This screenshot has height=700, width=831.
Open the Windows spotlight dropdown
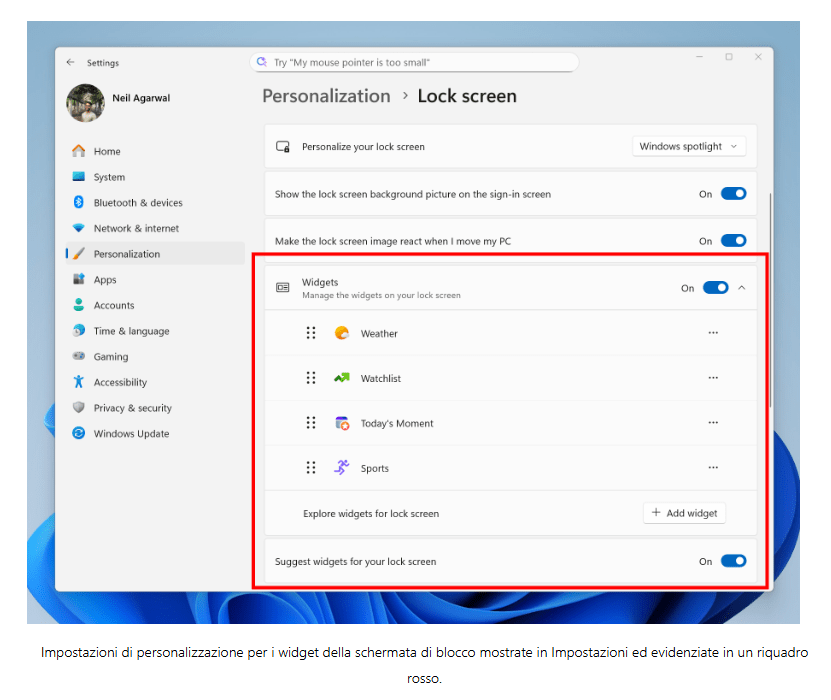tap(690, 146)
